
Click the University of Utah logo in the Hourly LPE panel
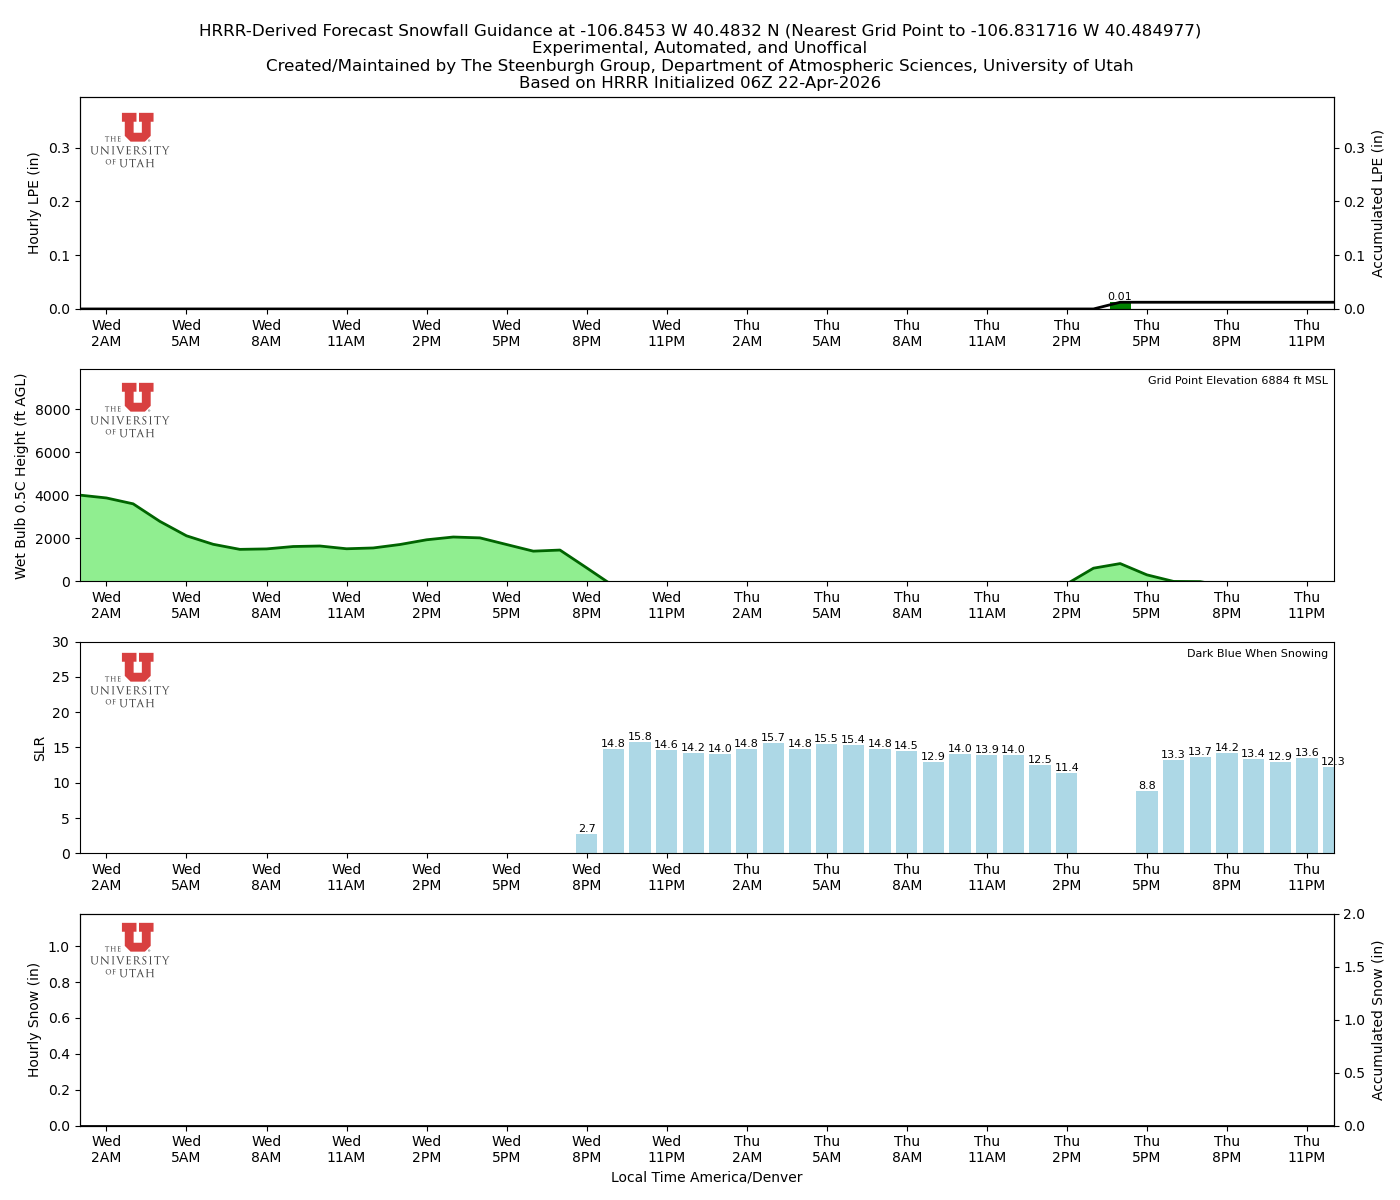[131, 140]
